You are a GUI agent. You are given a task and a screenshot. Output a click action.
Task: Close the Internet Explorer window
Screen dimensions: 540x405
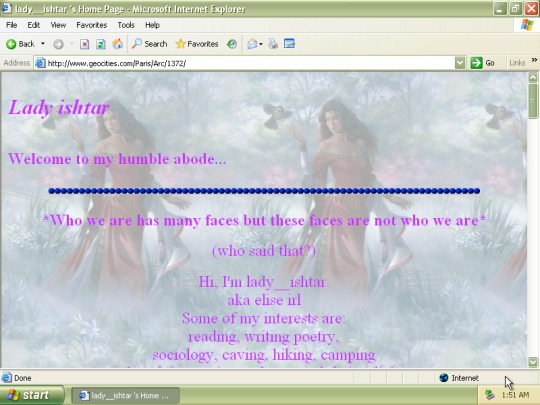tap(531, 9)
